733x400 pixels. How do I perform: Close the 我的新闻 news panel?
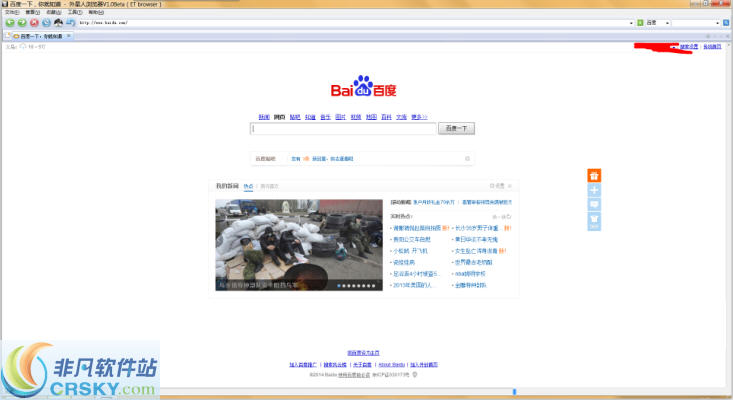510,186
